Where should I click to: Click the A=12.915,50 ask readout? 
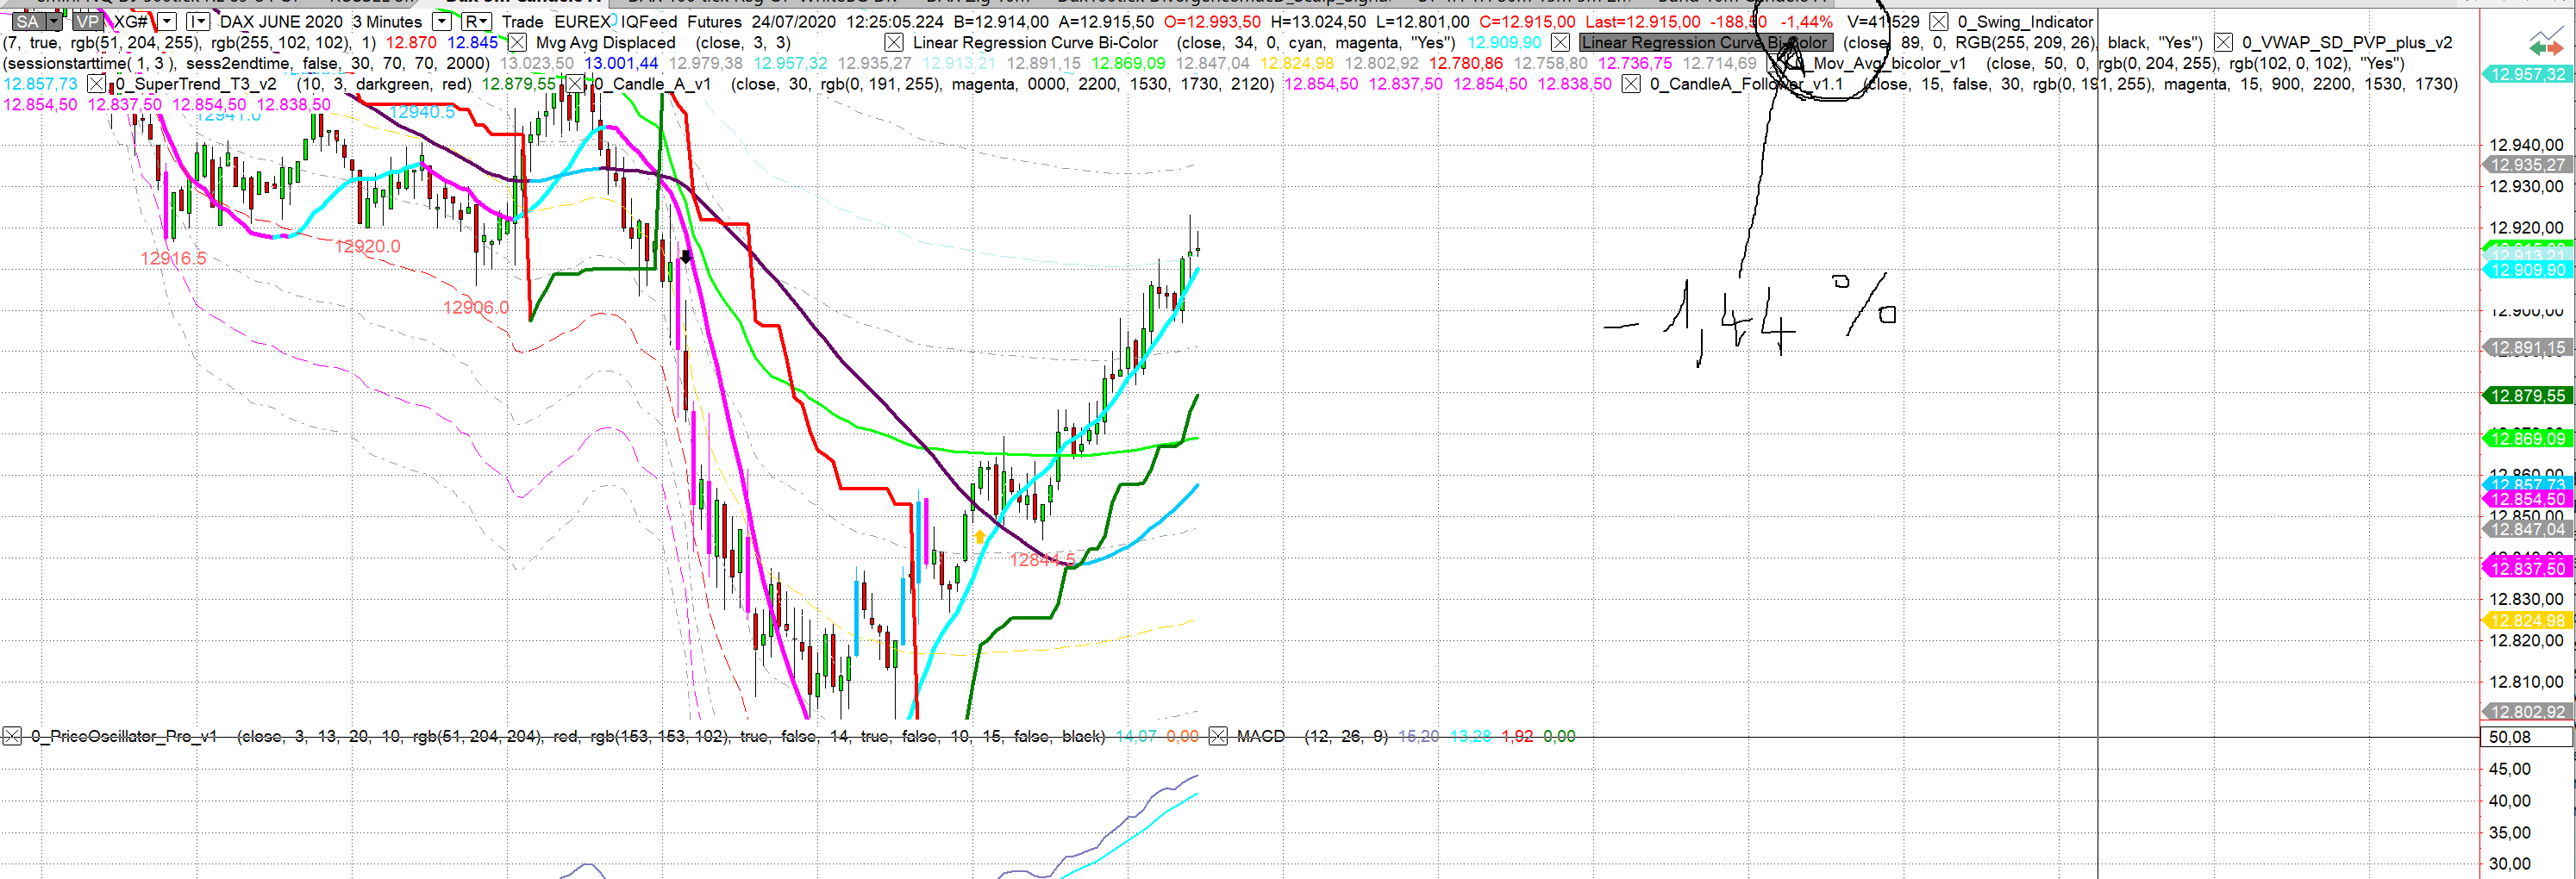[1106, 21]
